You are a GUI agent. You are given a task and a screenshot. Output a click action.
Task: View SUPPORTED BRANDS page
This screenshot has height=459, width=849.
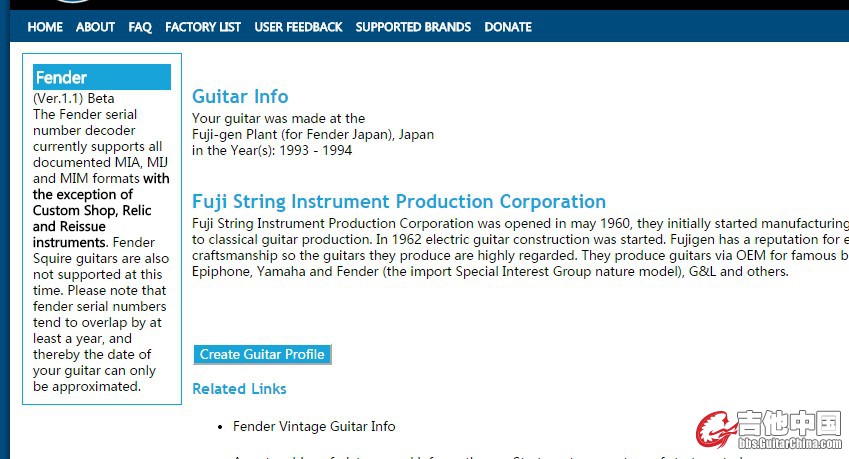point(413,27)
